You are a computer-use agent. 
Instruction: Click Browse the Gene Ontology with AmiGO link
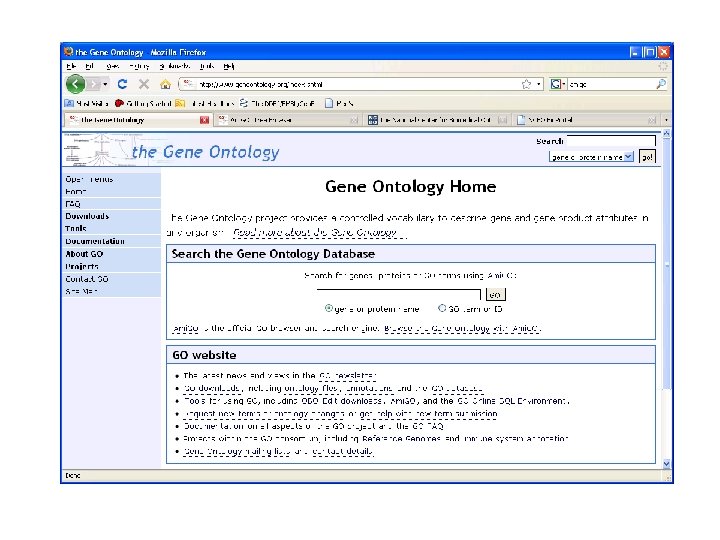[x=462, y=328]
